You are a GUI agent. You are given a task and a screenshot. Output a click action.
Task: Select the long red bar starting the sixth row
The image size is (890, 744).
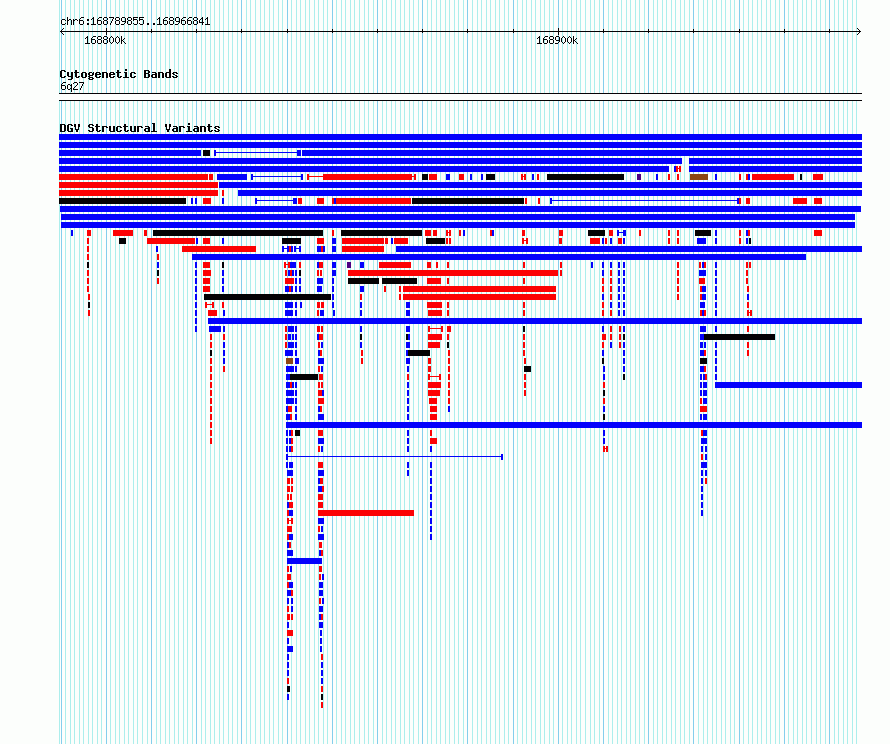pos(133,177)
